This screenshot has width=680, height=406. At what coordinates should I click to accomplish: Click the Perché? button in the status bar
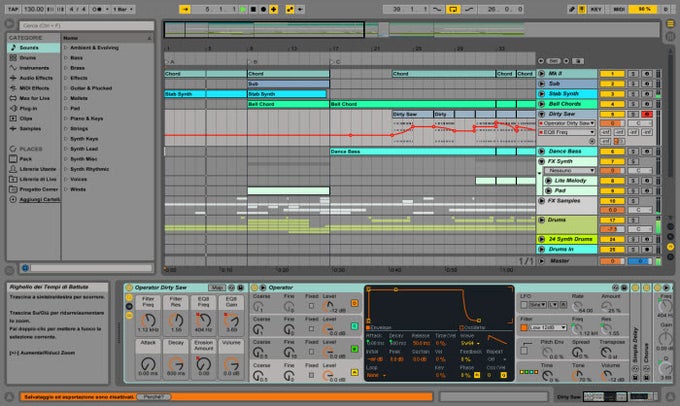[154, 396]
